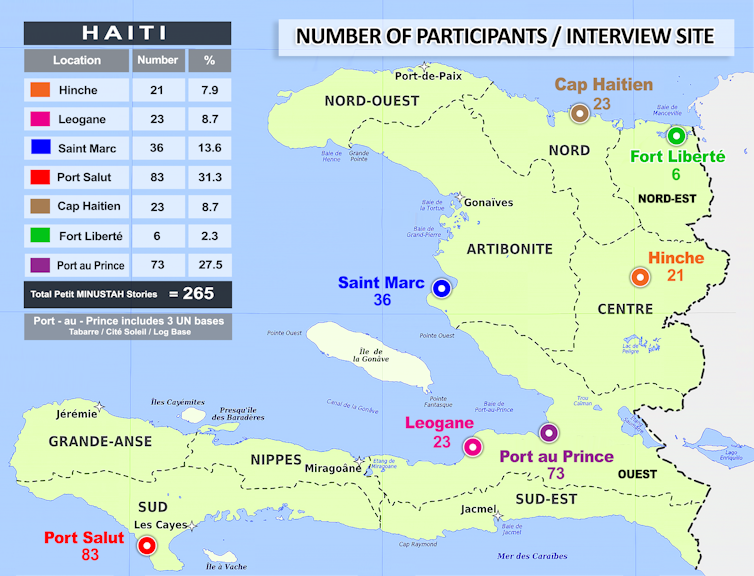The width and height of the screenshot is (754, 576).
Task: Click the red Port Salut map marker
Action: click(147, 545)
